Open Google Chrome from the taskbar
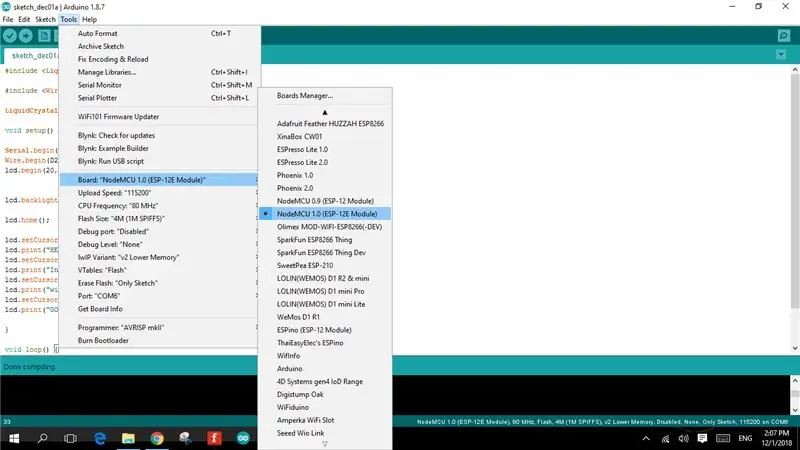 (157, 438)
